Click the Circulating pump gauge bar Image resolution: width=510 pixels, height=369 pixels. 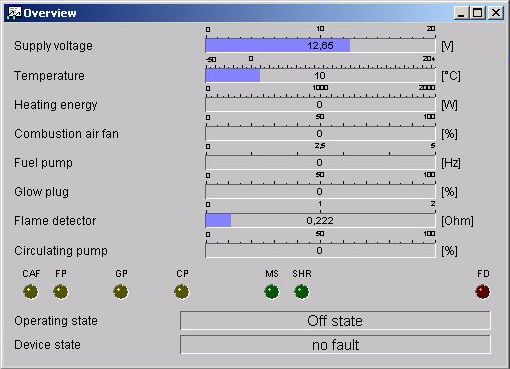320,251
